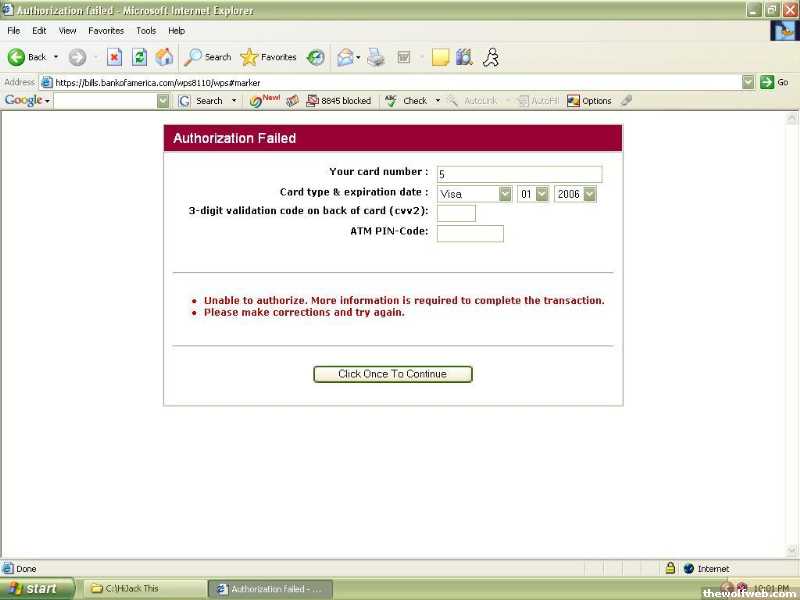Viewport: 800px width, 600px height.
Task: Open the expiration month dropdown
Action: tap(542, 194)
